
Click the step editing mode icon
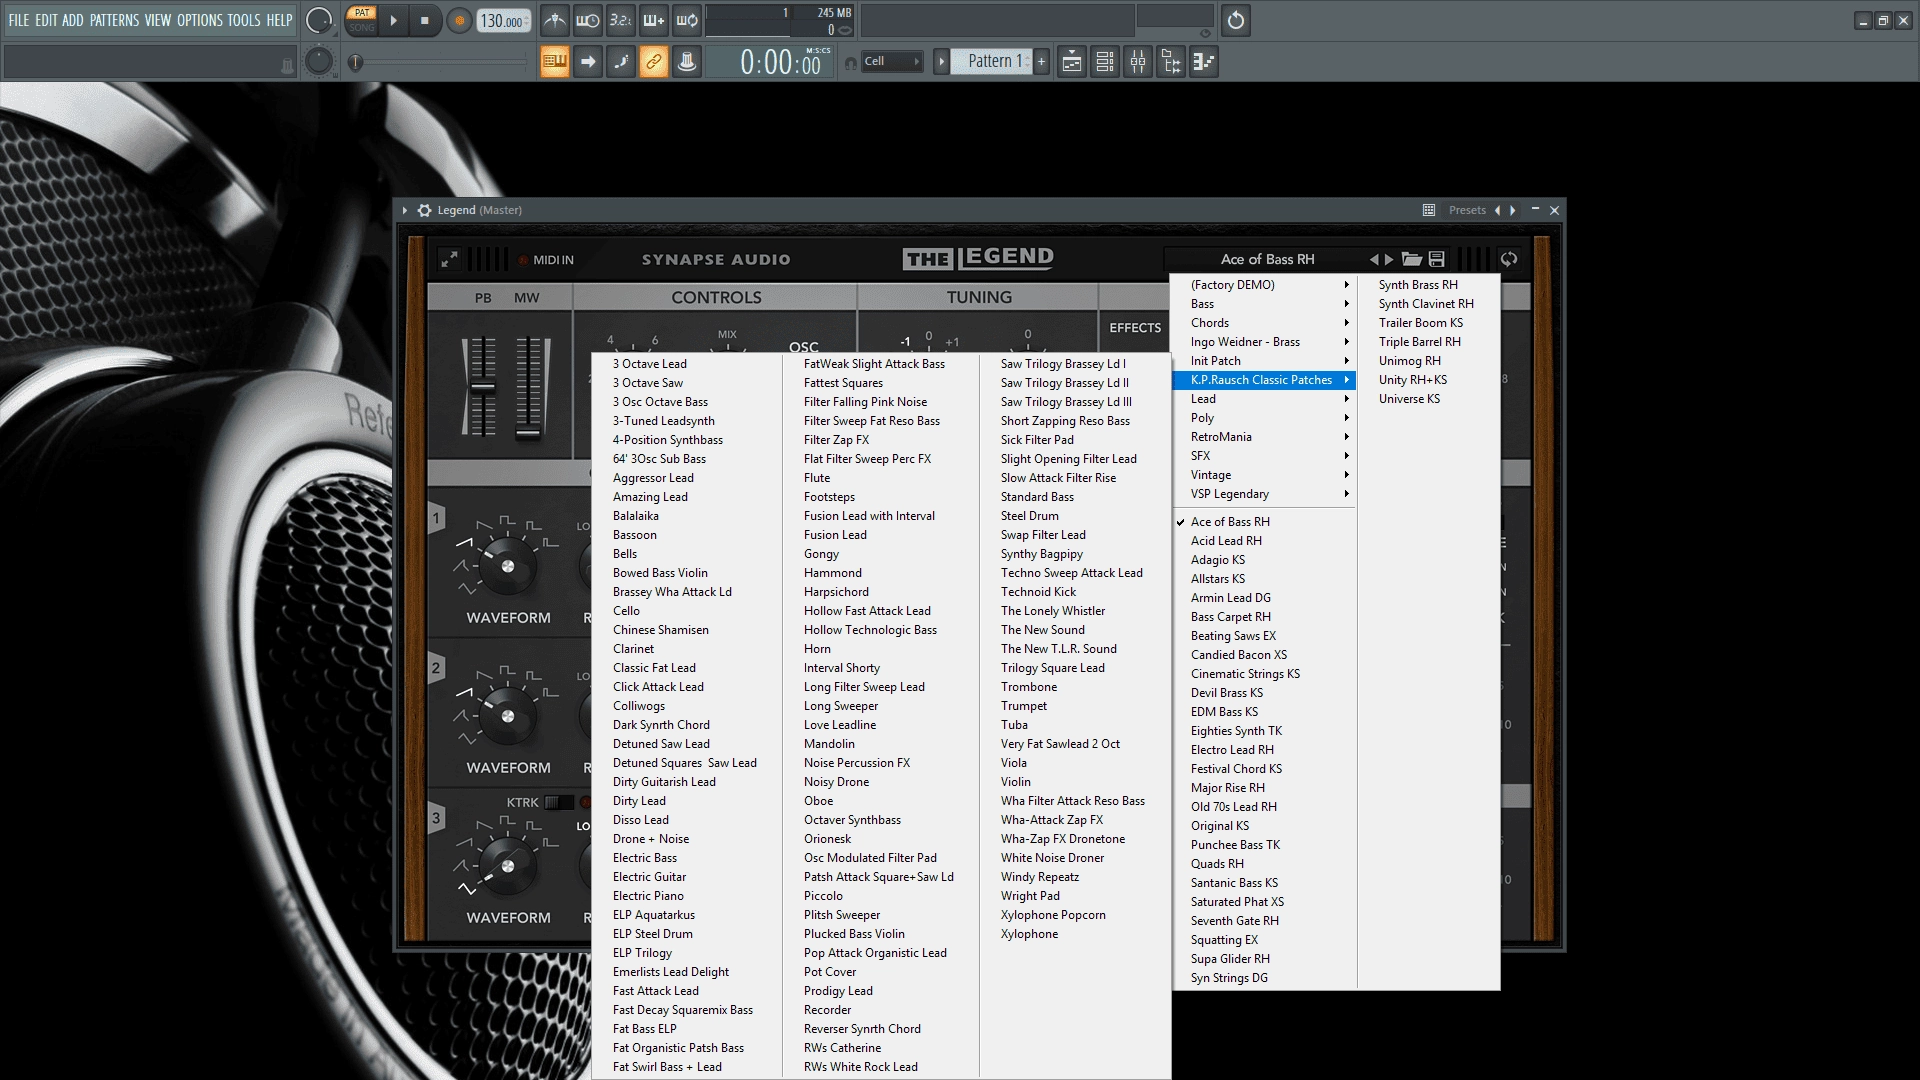[621, 62]
